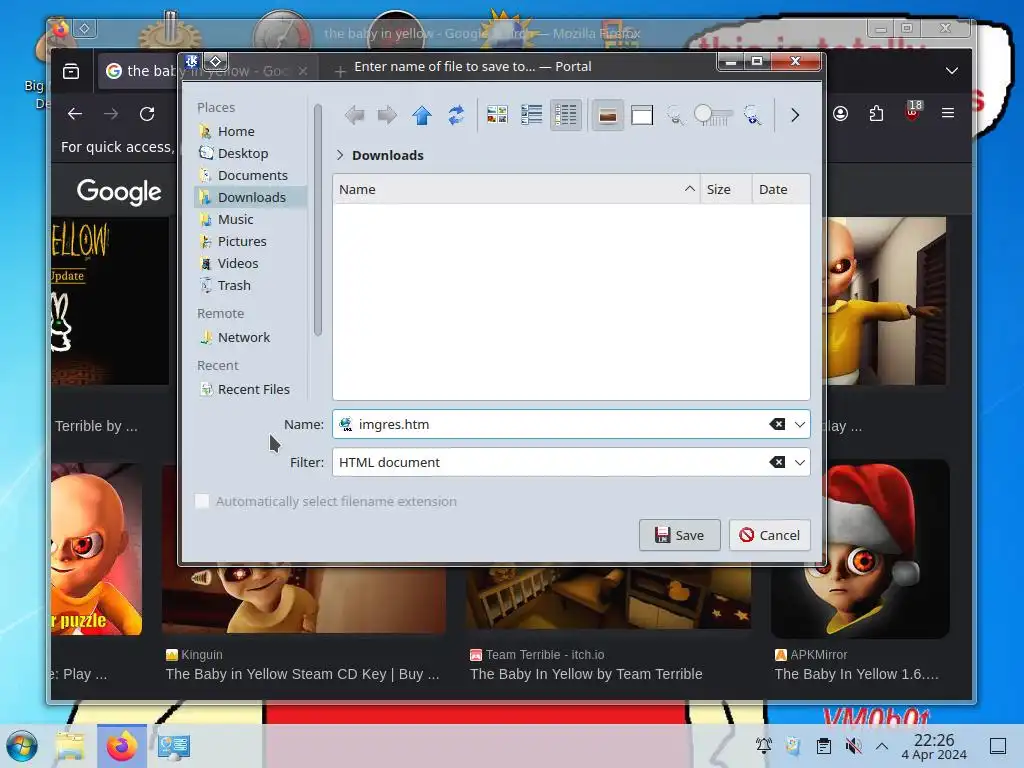Clear the Name field text
The image size is (1024, 768).
coord(777,424)
